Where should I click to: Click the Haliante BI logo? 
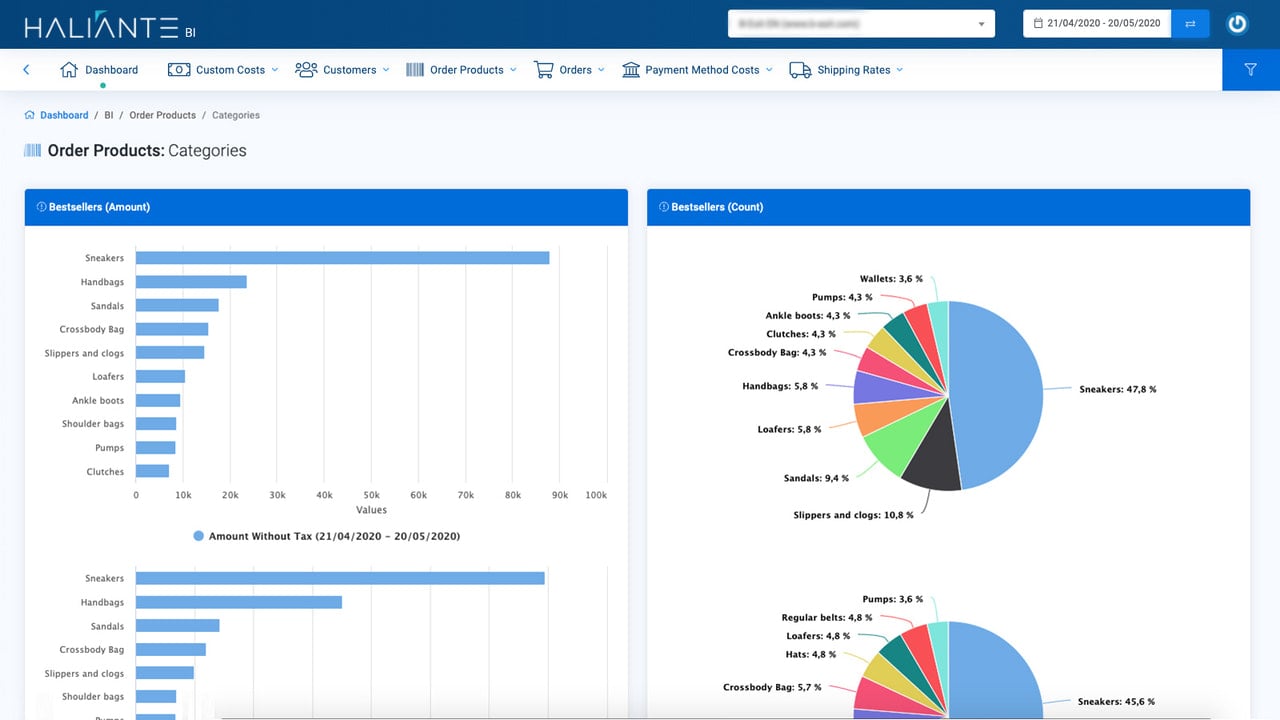(x=110, y=27)
